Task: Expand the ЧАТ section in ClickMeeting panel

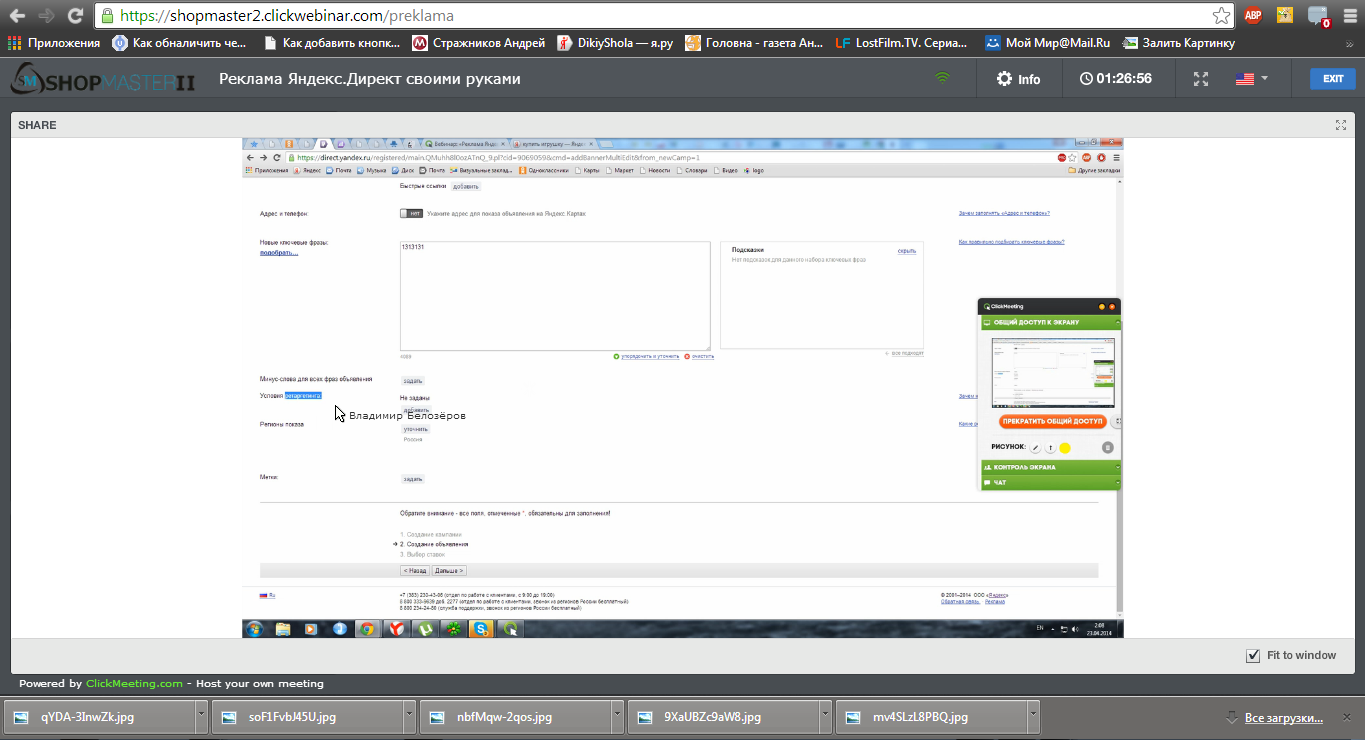Action: pos(1049,483)
